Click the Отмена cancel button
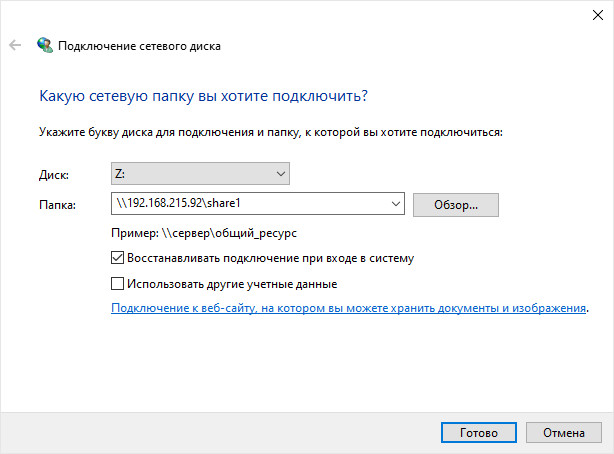614x454 pixels. 563,432
